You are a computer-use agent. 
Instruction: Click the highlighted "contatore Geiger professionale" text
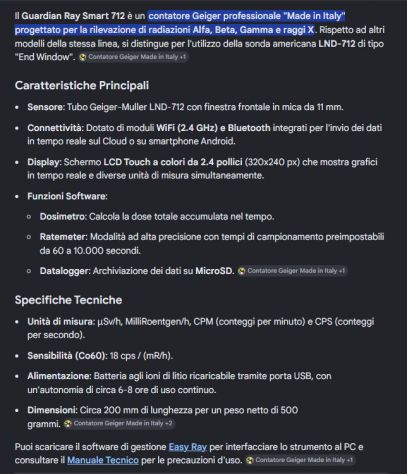tap(212, 16)
